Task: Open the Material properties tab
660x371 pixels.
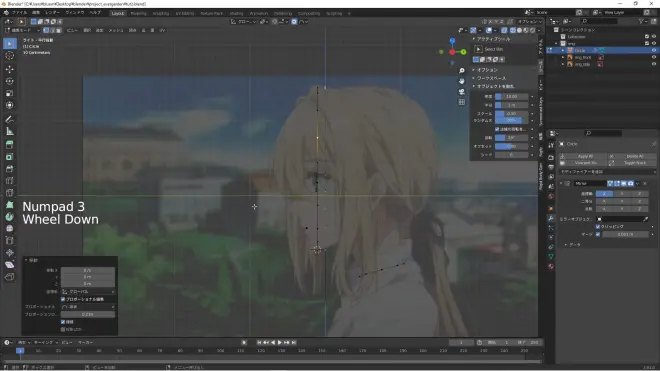Action: (x=551, y=267)
